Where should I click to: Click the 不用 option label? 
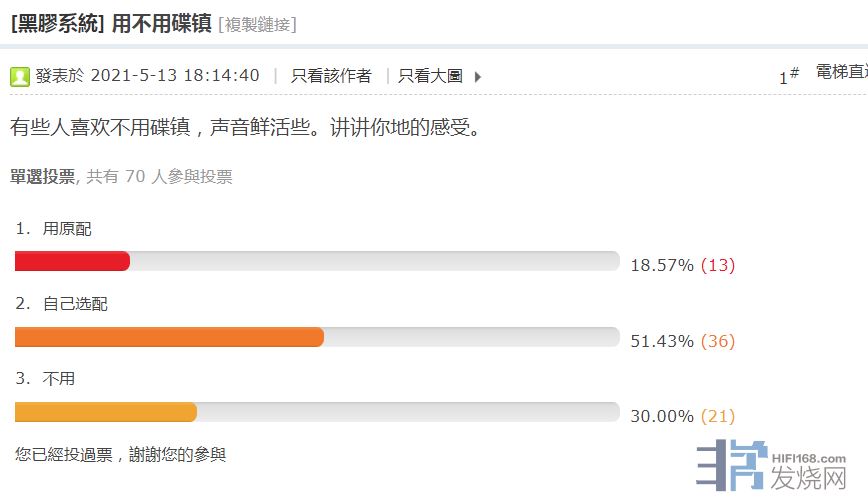pyautogui.click(x=59, y=379)
